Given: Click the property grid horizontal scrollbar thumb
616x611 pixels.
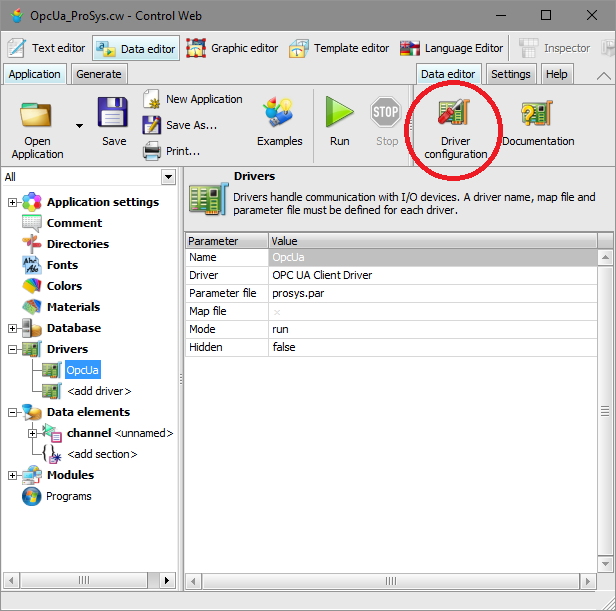Looking at the screenshot, I should click(391, 581).
